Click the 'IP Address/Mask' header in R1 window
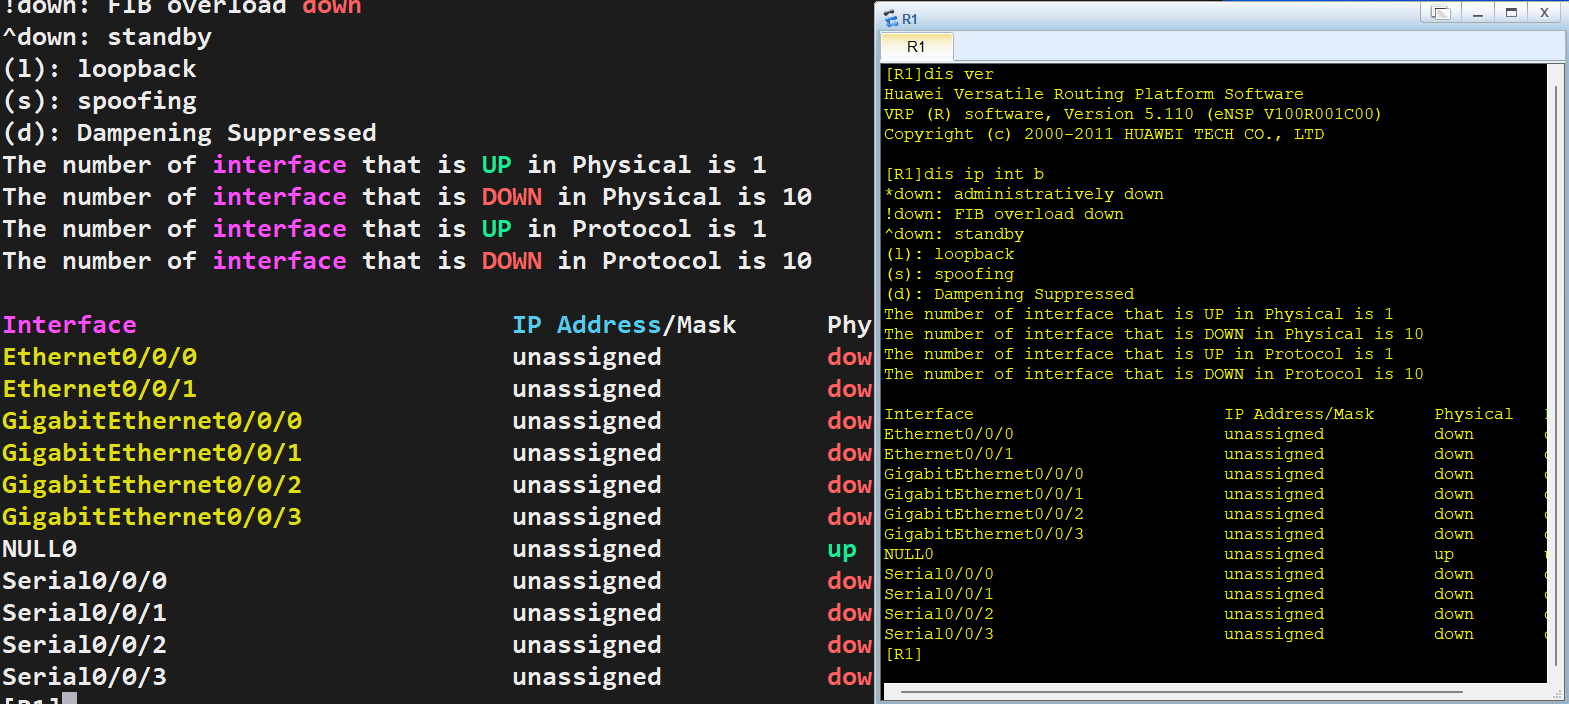This screenshot has height=704, width=1569. point(1299,414)
